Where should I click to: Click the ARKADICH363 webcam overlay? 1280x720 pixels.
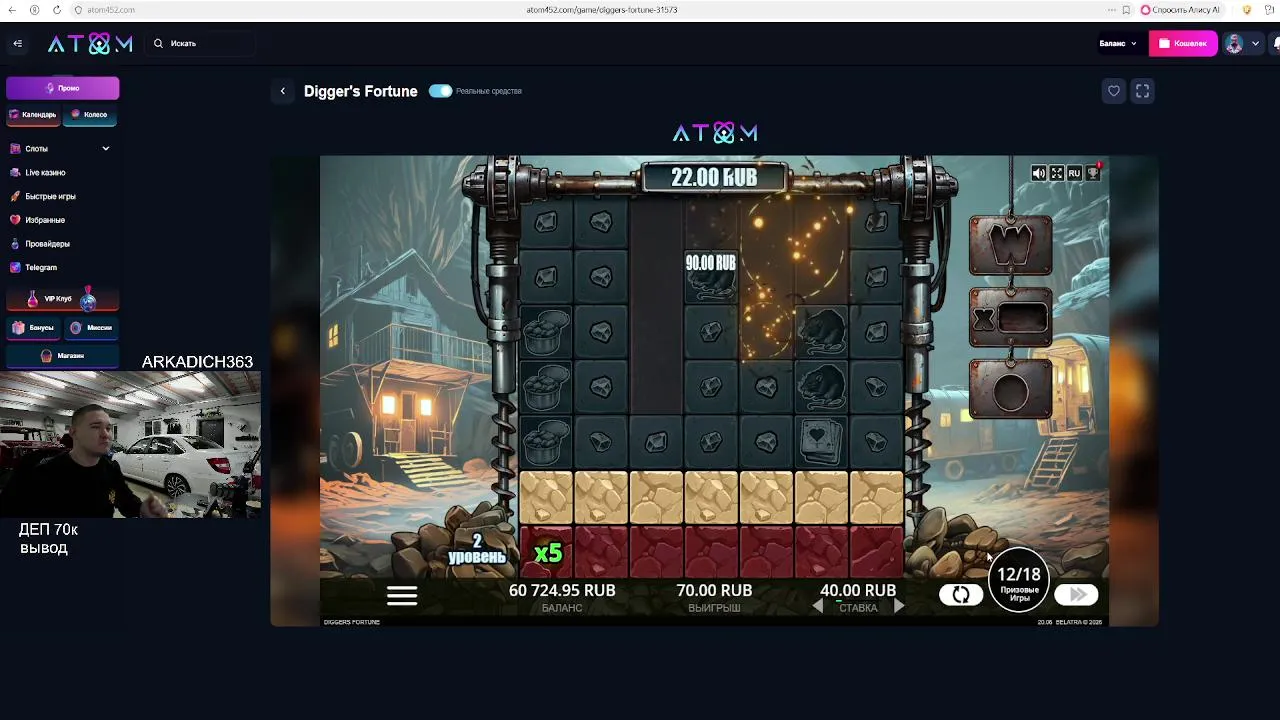click(x=131, y=444)
